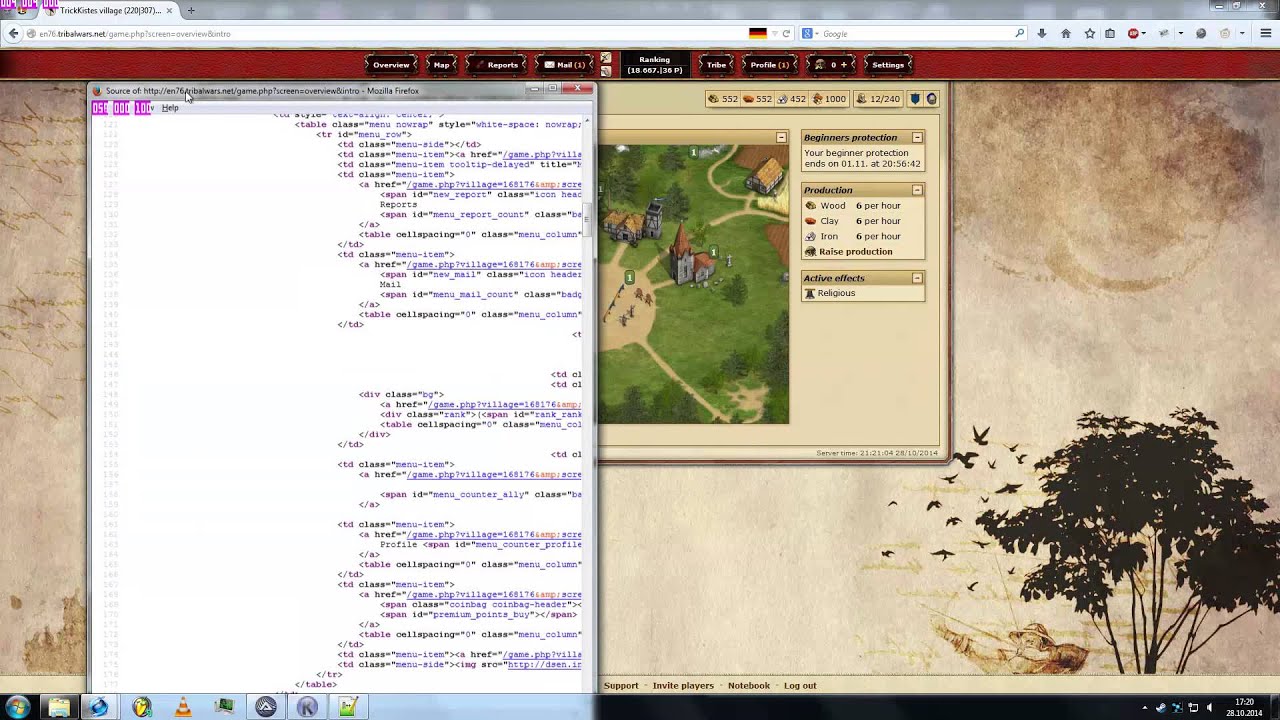Open the Support footer link
Screen dimensions: 1280x720
[621, 686]
